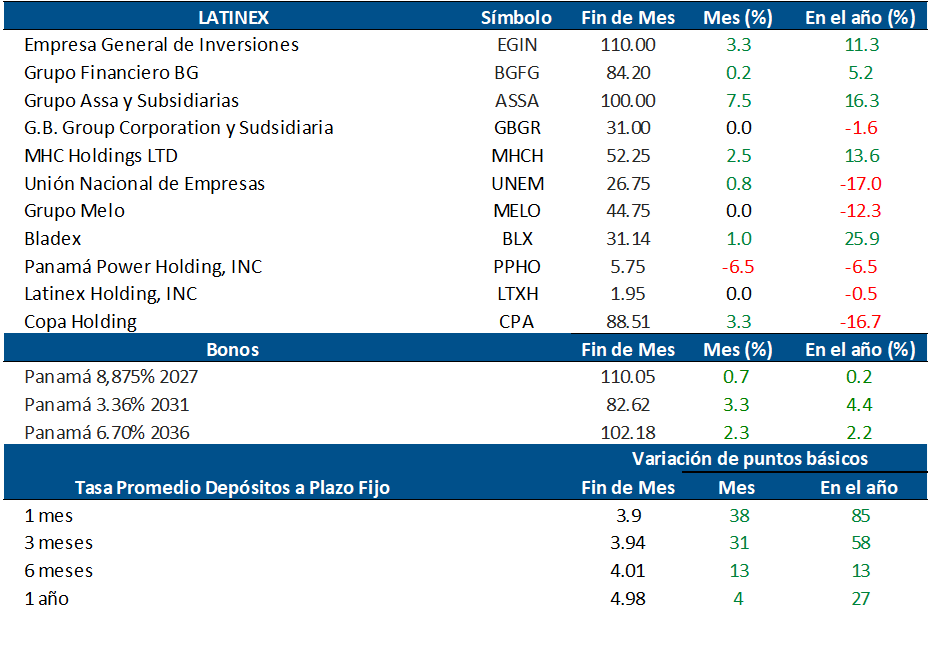Select the '6 meses' row label

coord(59,571)
